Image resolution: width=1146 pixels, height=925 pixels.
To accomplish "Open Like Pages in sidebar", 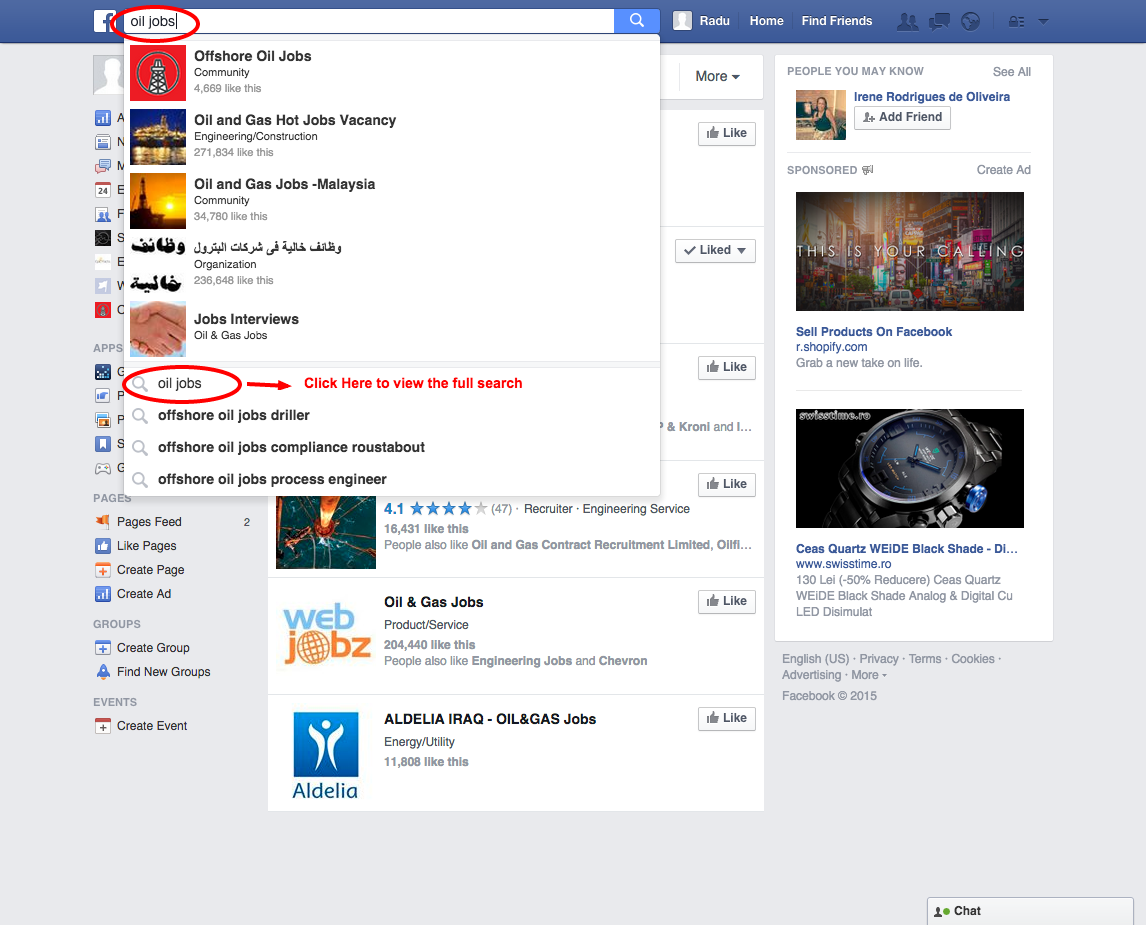I will [146, 546].
